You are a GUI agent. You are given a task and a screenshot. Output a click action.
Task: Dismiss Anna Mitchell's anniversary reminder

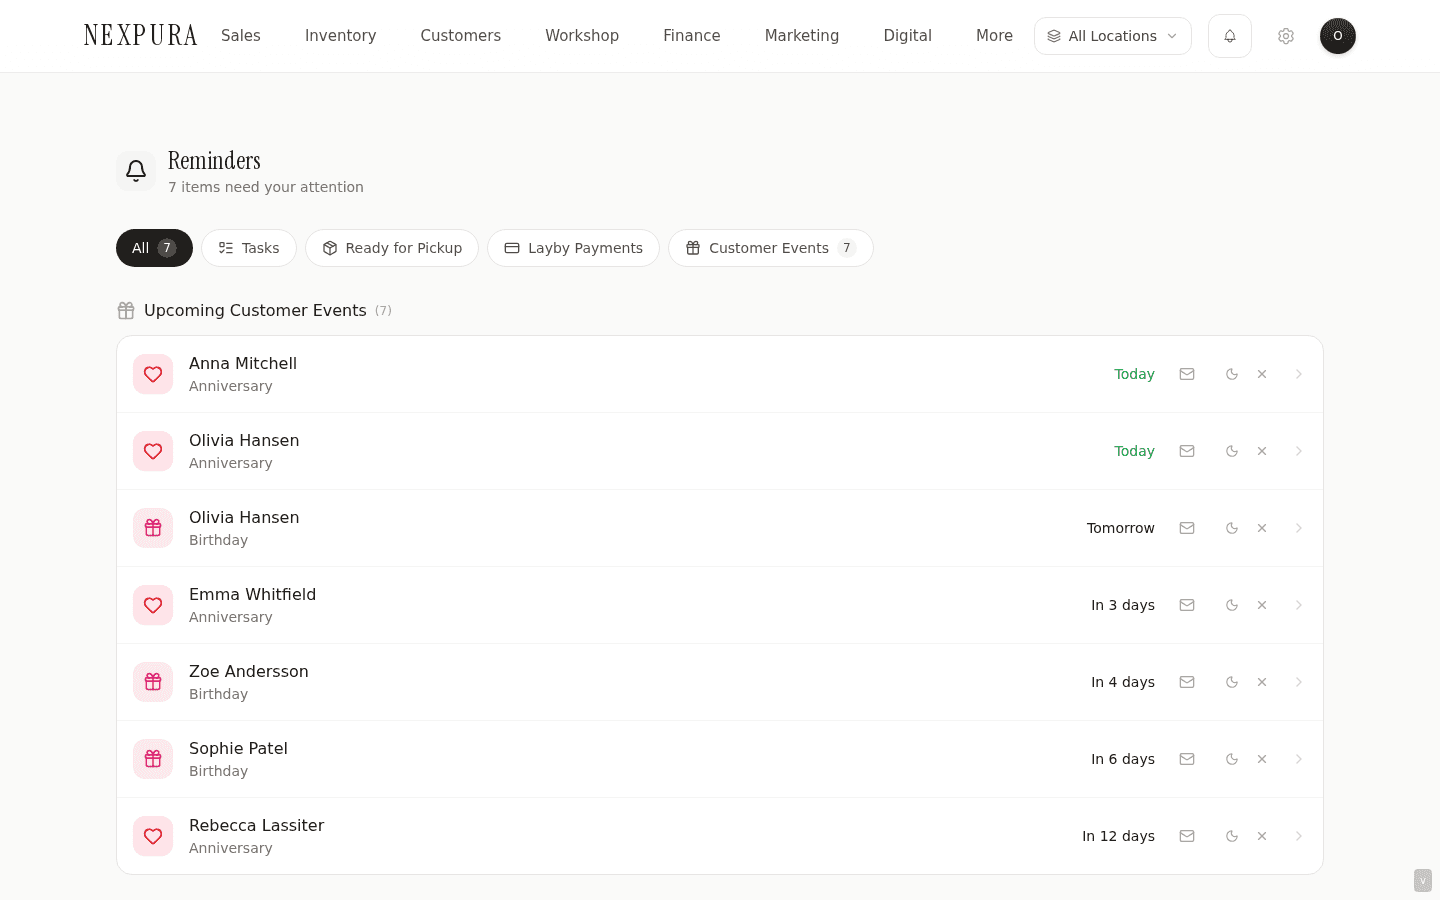pos(1262,374)
